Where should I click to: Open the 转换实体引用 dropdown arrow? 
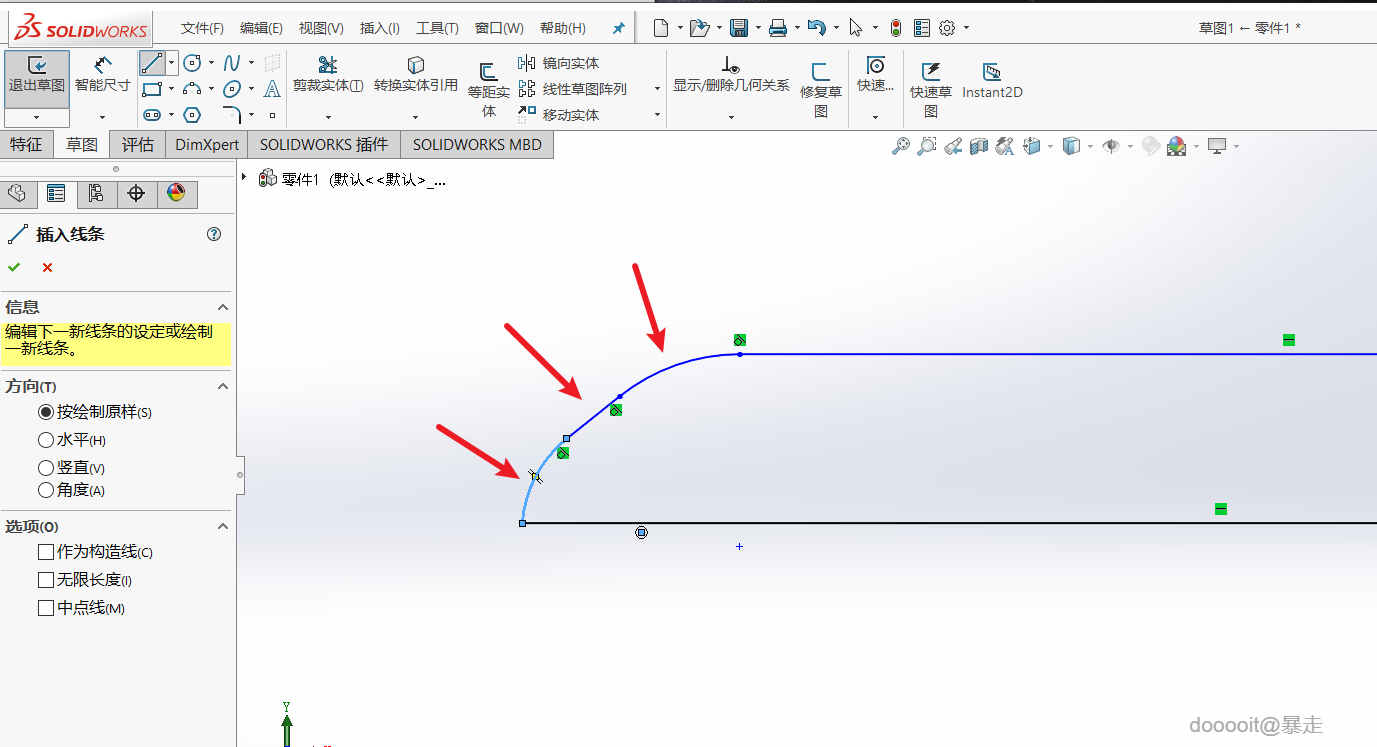(x=415, y=117)
